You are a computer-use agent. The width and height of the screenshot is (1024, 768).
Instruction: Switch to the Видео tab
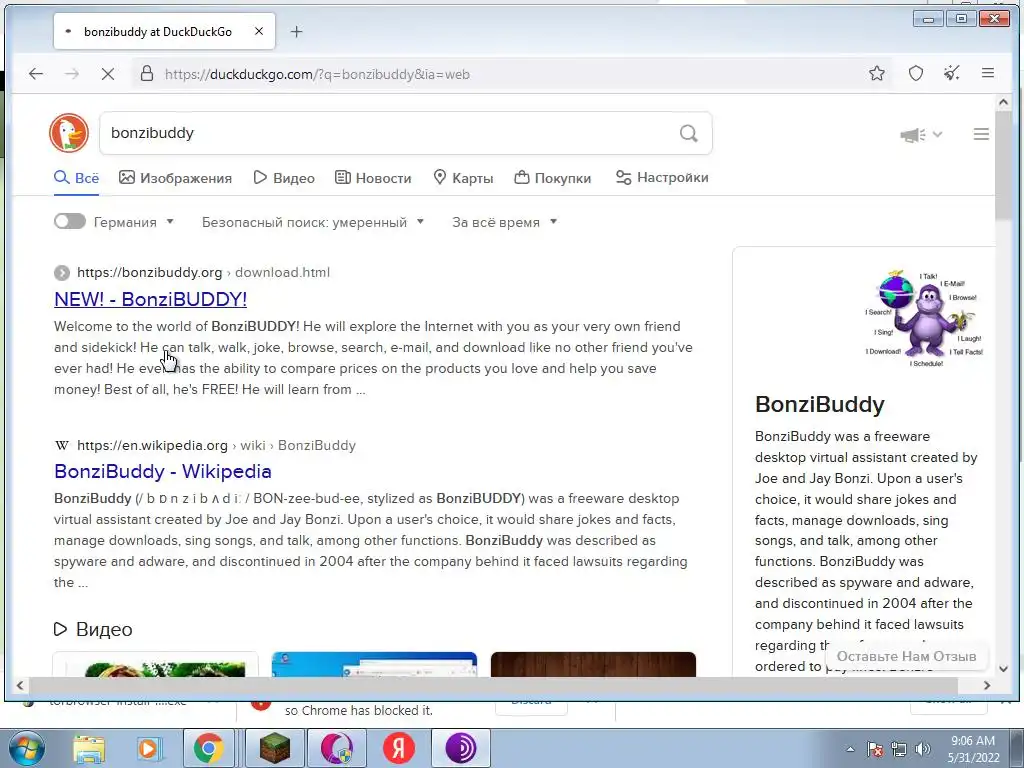[x=284, y=178]
